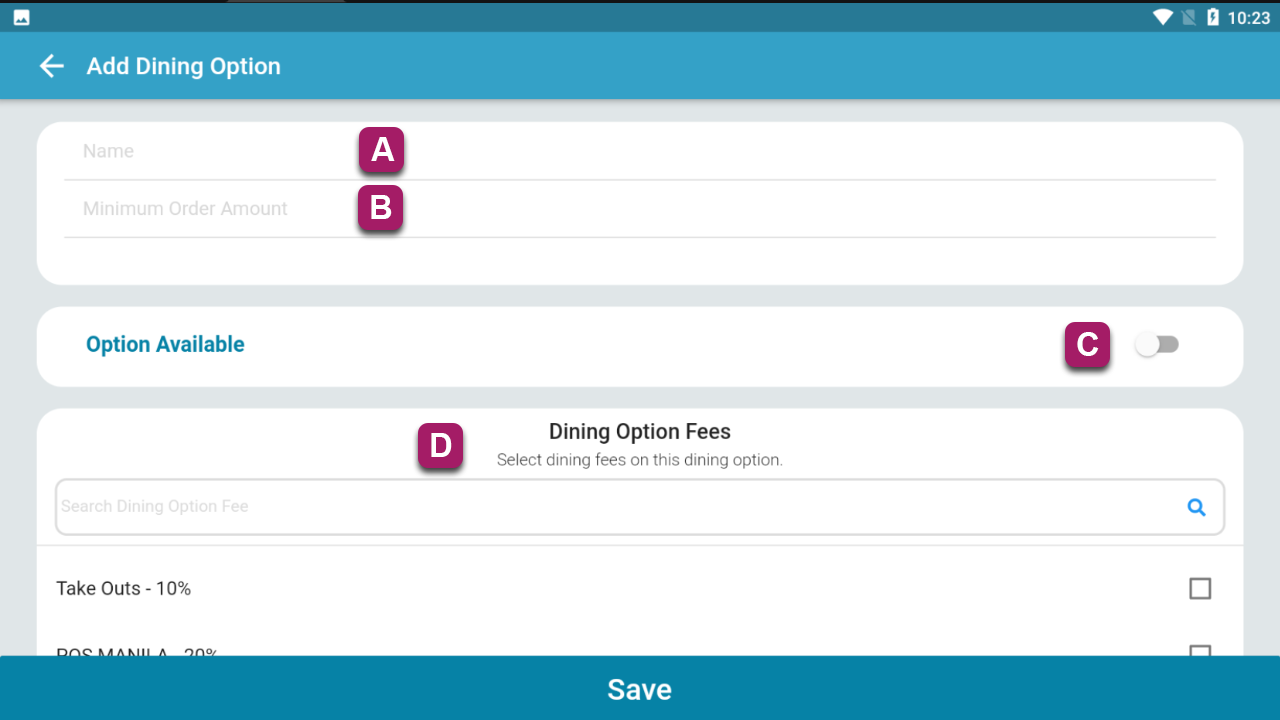
Task: Click the purple marker labeled A
Action: coord(381,150)
